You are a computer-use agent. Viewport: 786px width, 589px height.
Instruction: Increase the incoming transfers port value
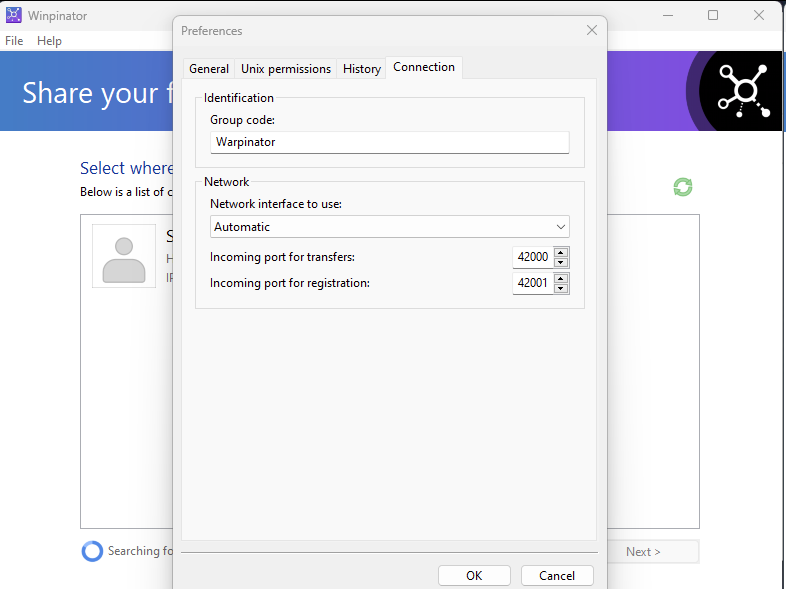pos(561,252)
